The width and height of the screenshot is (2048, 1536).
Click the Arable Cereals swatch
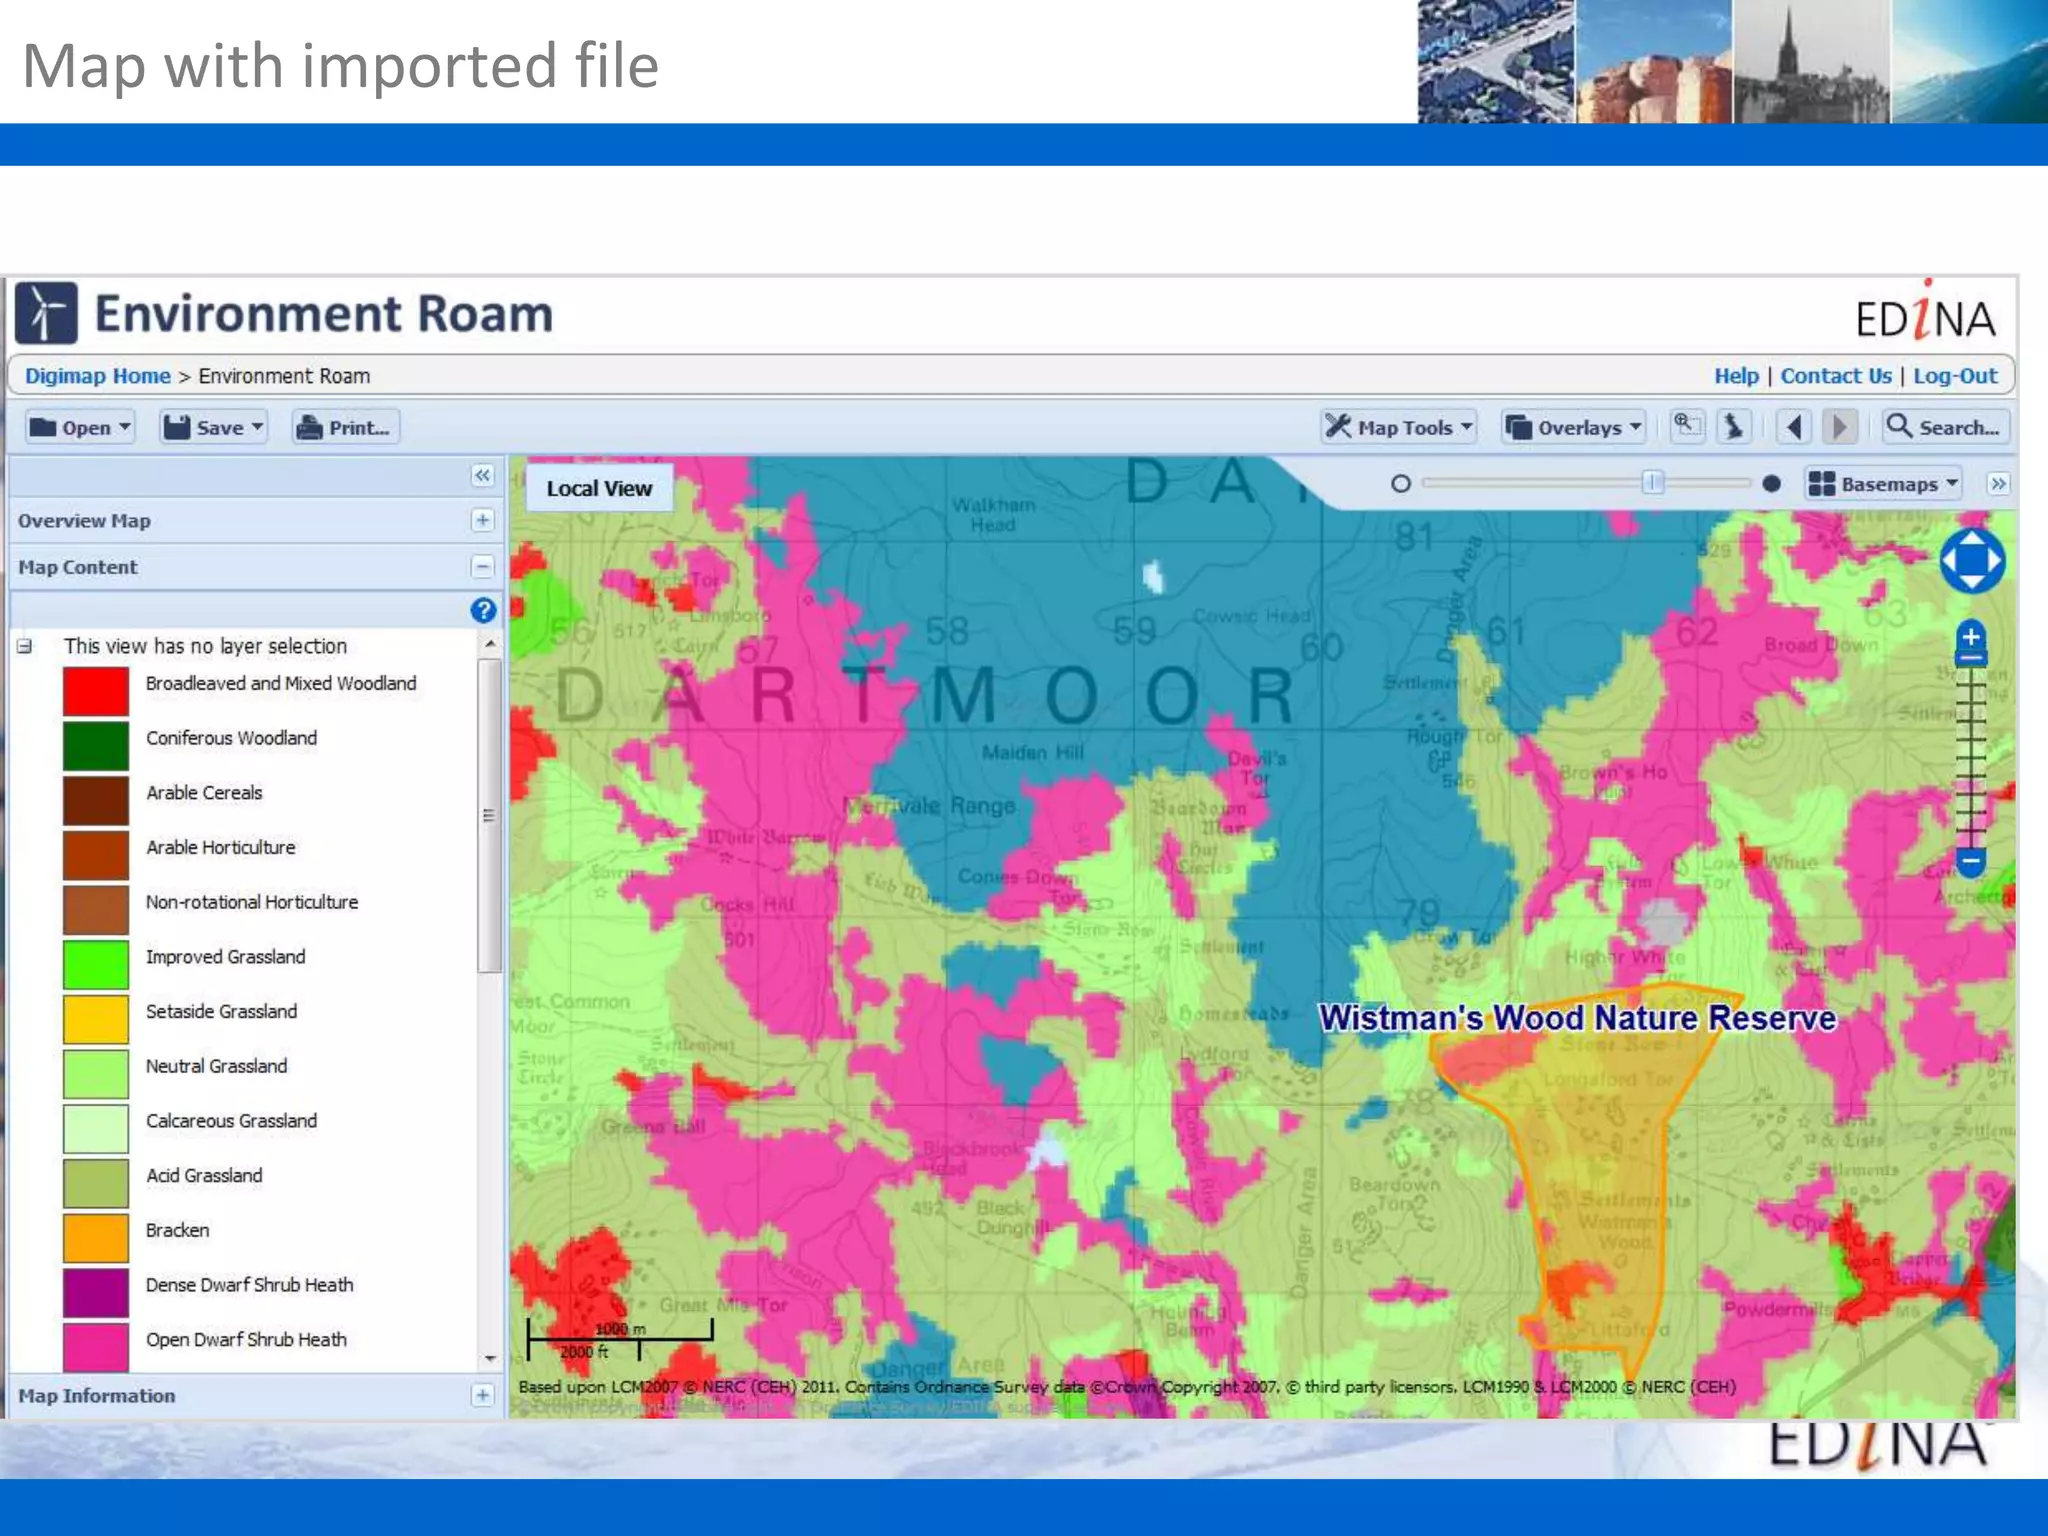(x=96, y=800)
